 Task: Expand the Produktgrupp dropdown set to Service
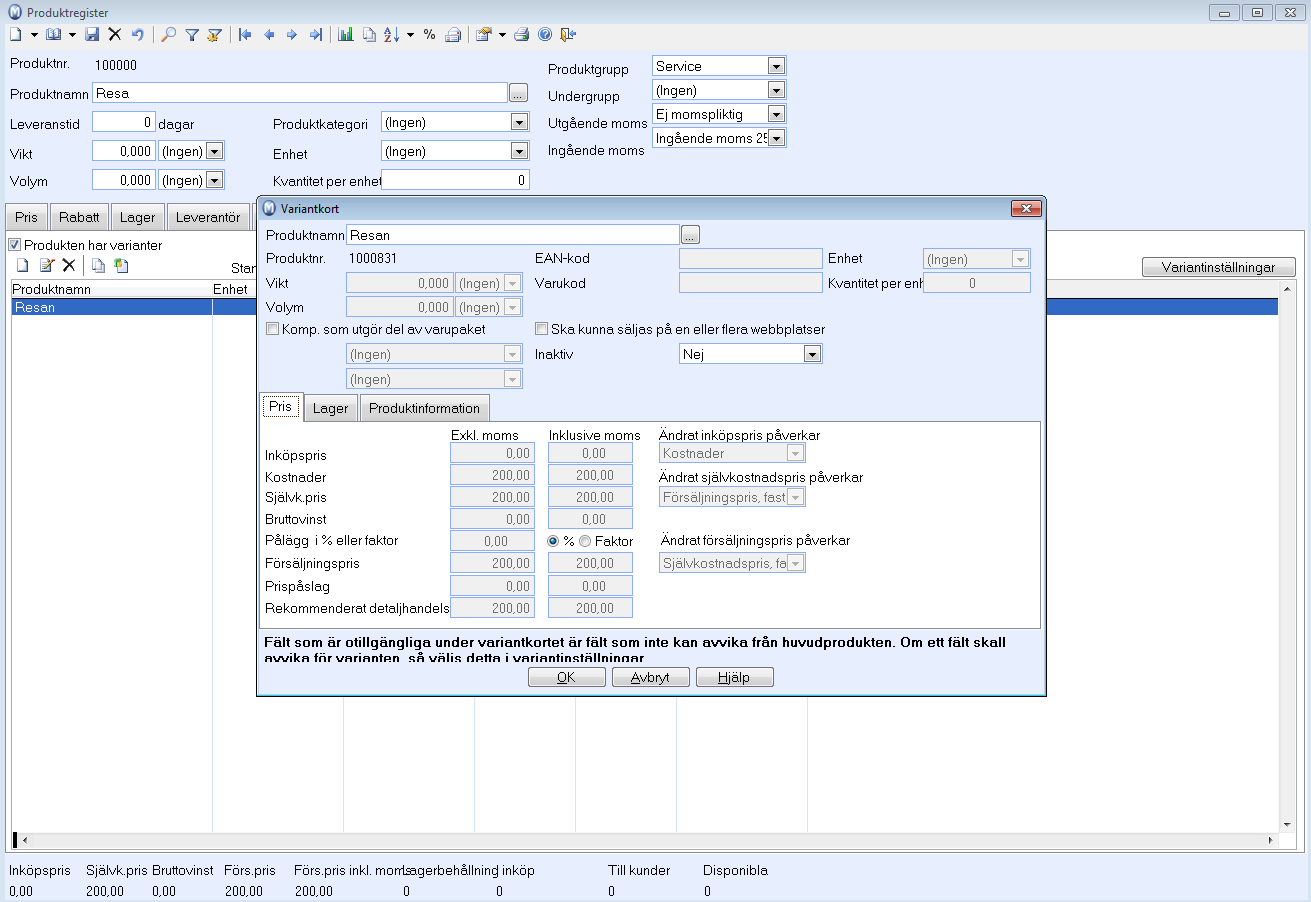(776, 66)
